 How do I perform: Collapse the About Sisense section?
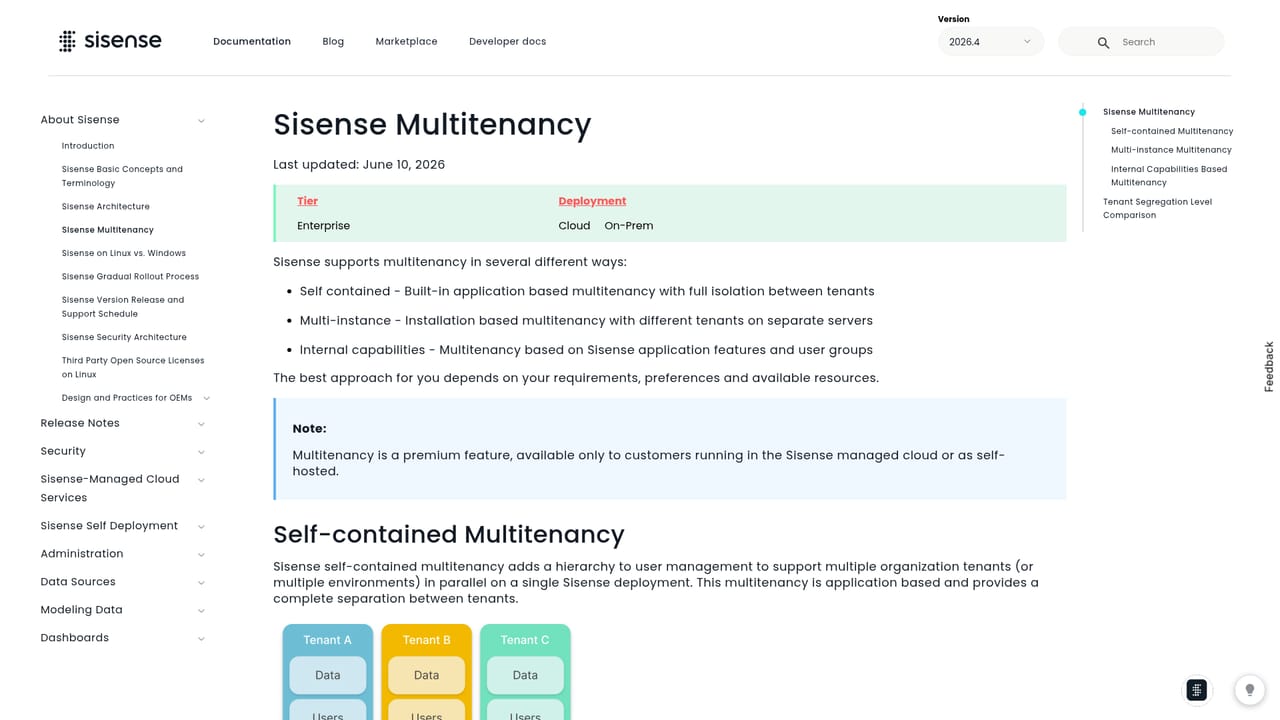click(201, 121)
